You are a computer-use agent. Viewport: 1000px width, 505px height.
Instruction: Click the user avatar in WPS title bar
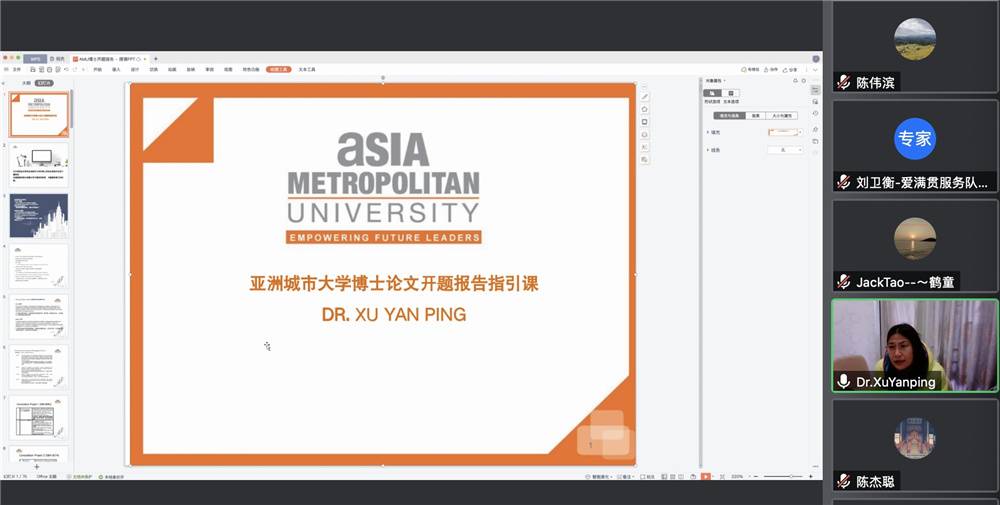click(x=815, y=59)
